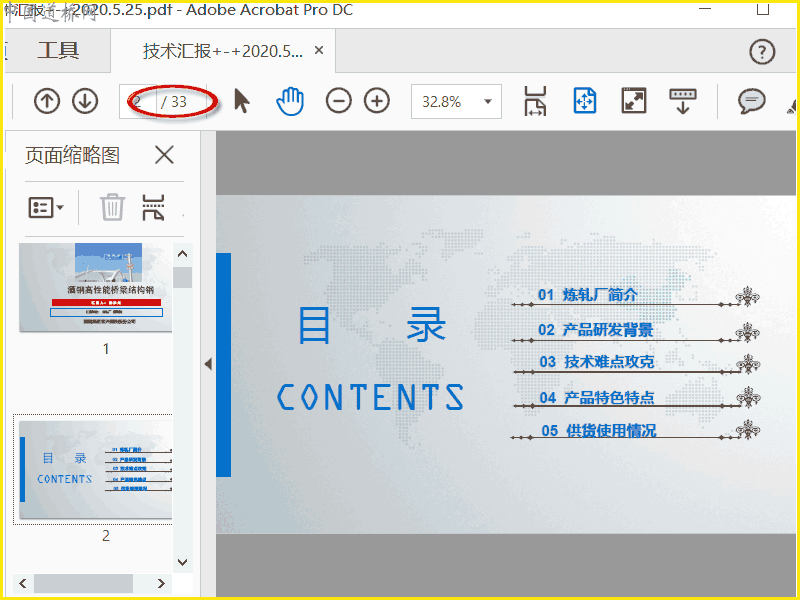Collapse the navigation pane with the side arrow

point(208,364)
